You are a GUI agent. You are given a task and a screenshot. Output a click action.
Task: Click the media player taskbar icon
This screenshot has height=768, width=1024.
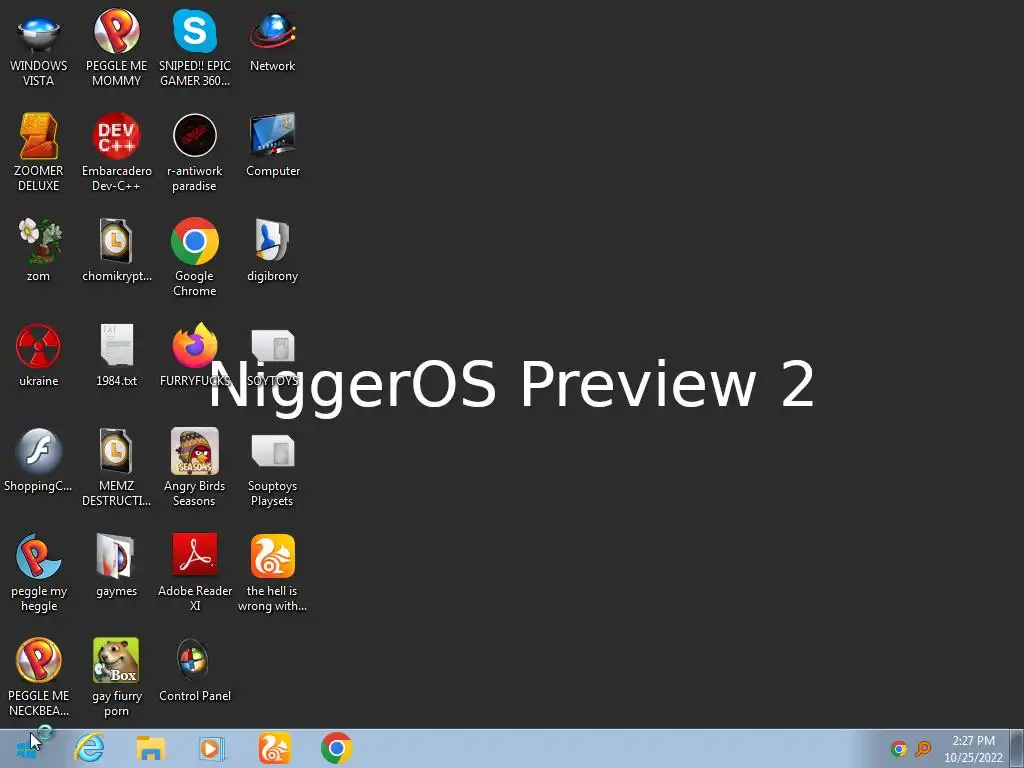pos(212,748)
